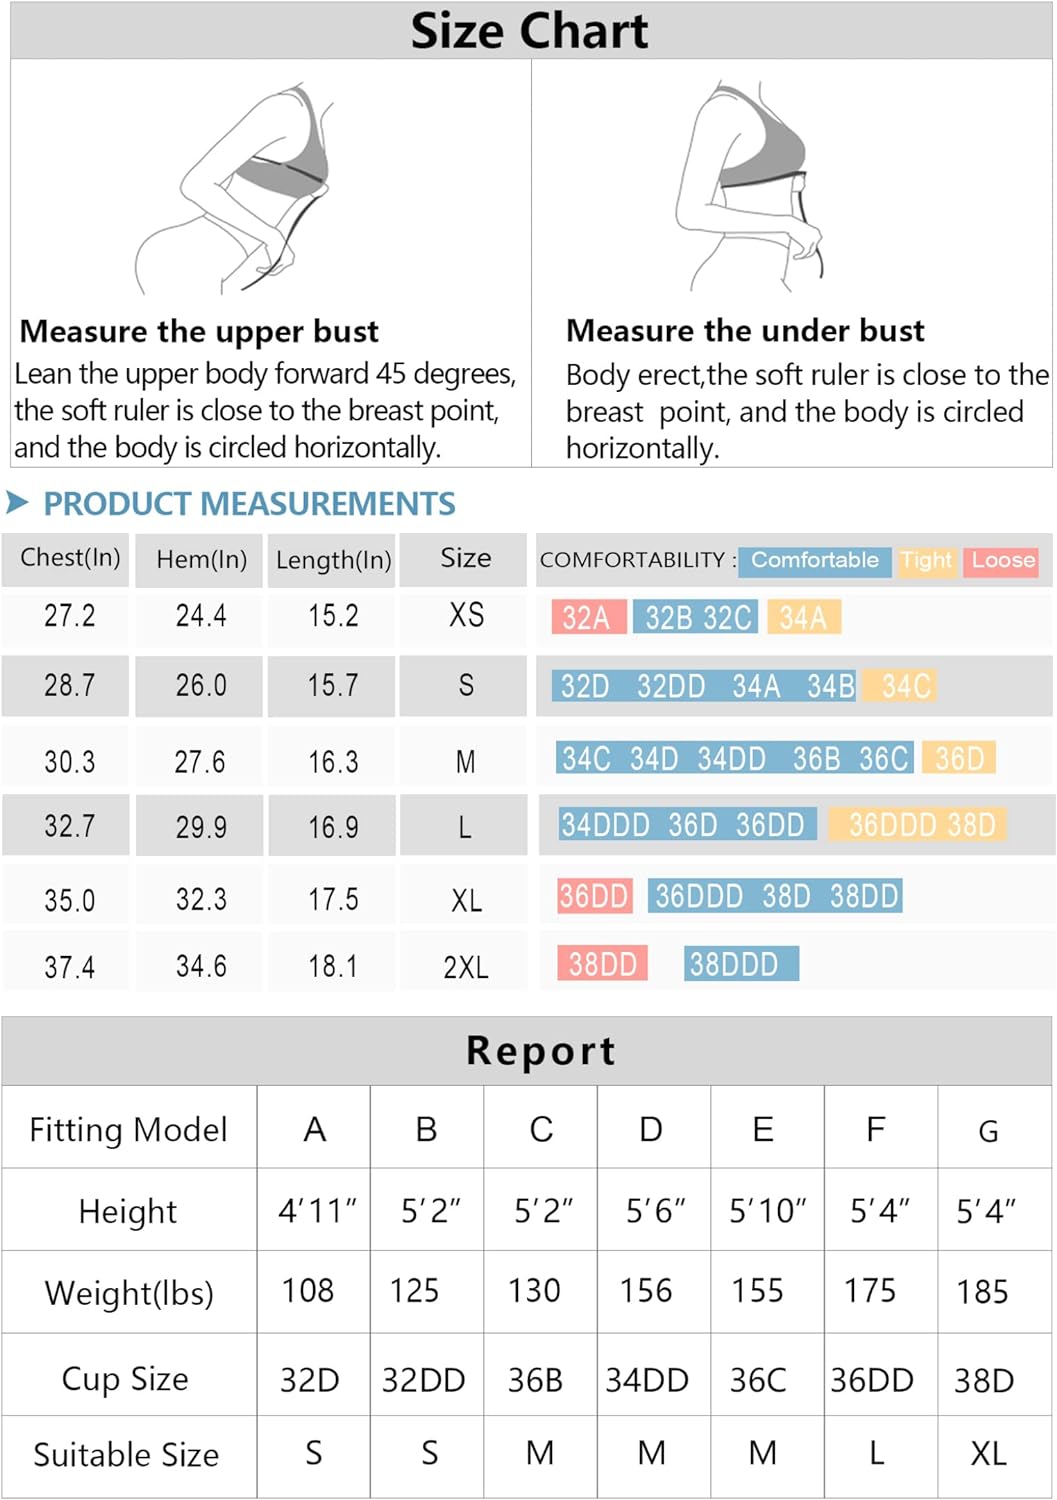This screenshot has width=1057, height=1500.
Task: Click the 2XL size cell
Action: [x=464, y=966]
